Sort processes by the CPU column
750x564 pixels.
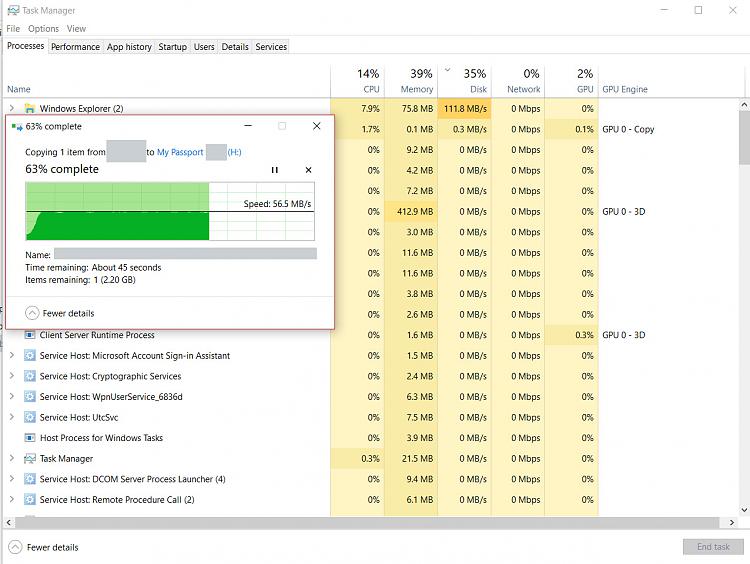pyautogui.click(x=357, y=81)
